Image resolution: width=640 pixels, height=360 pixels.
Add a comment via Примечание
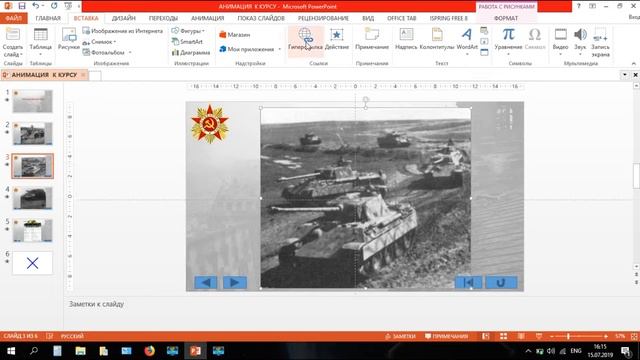point(372,40)
